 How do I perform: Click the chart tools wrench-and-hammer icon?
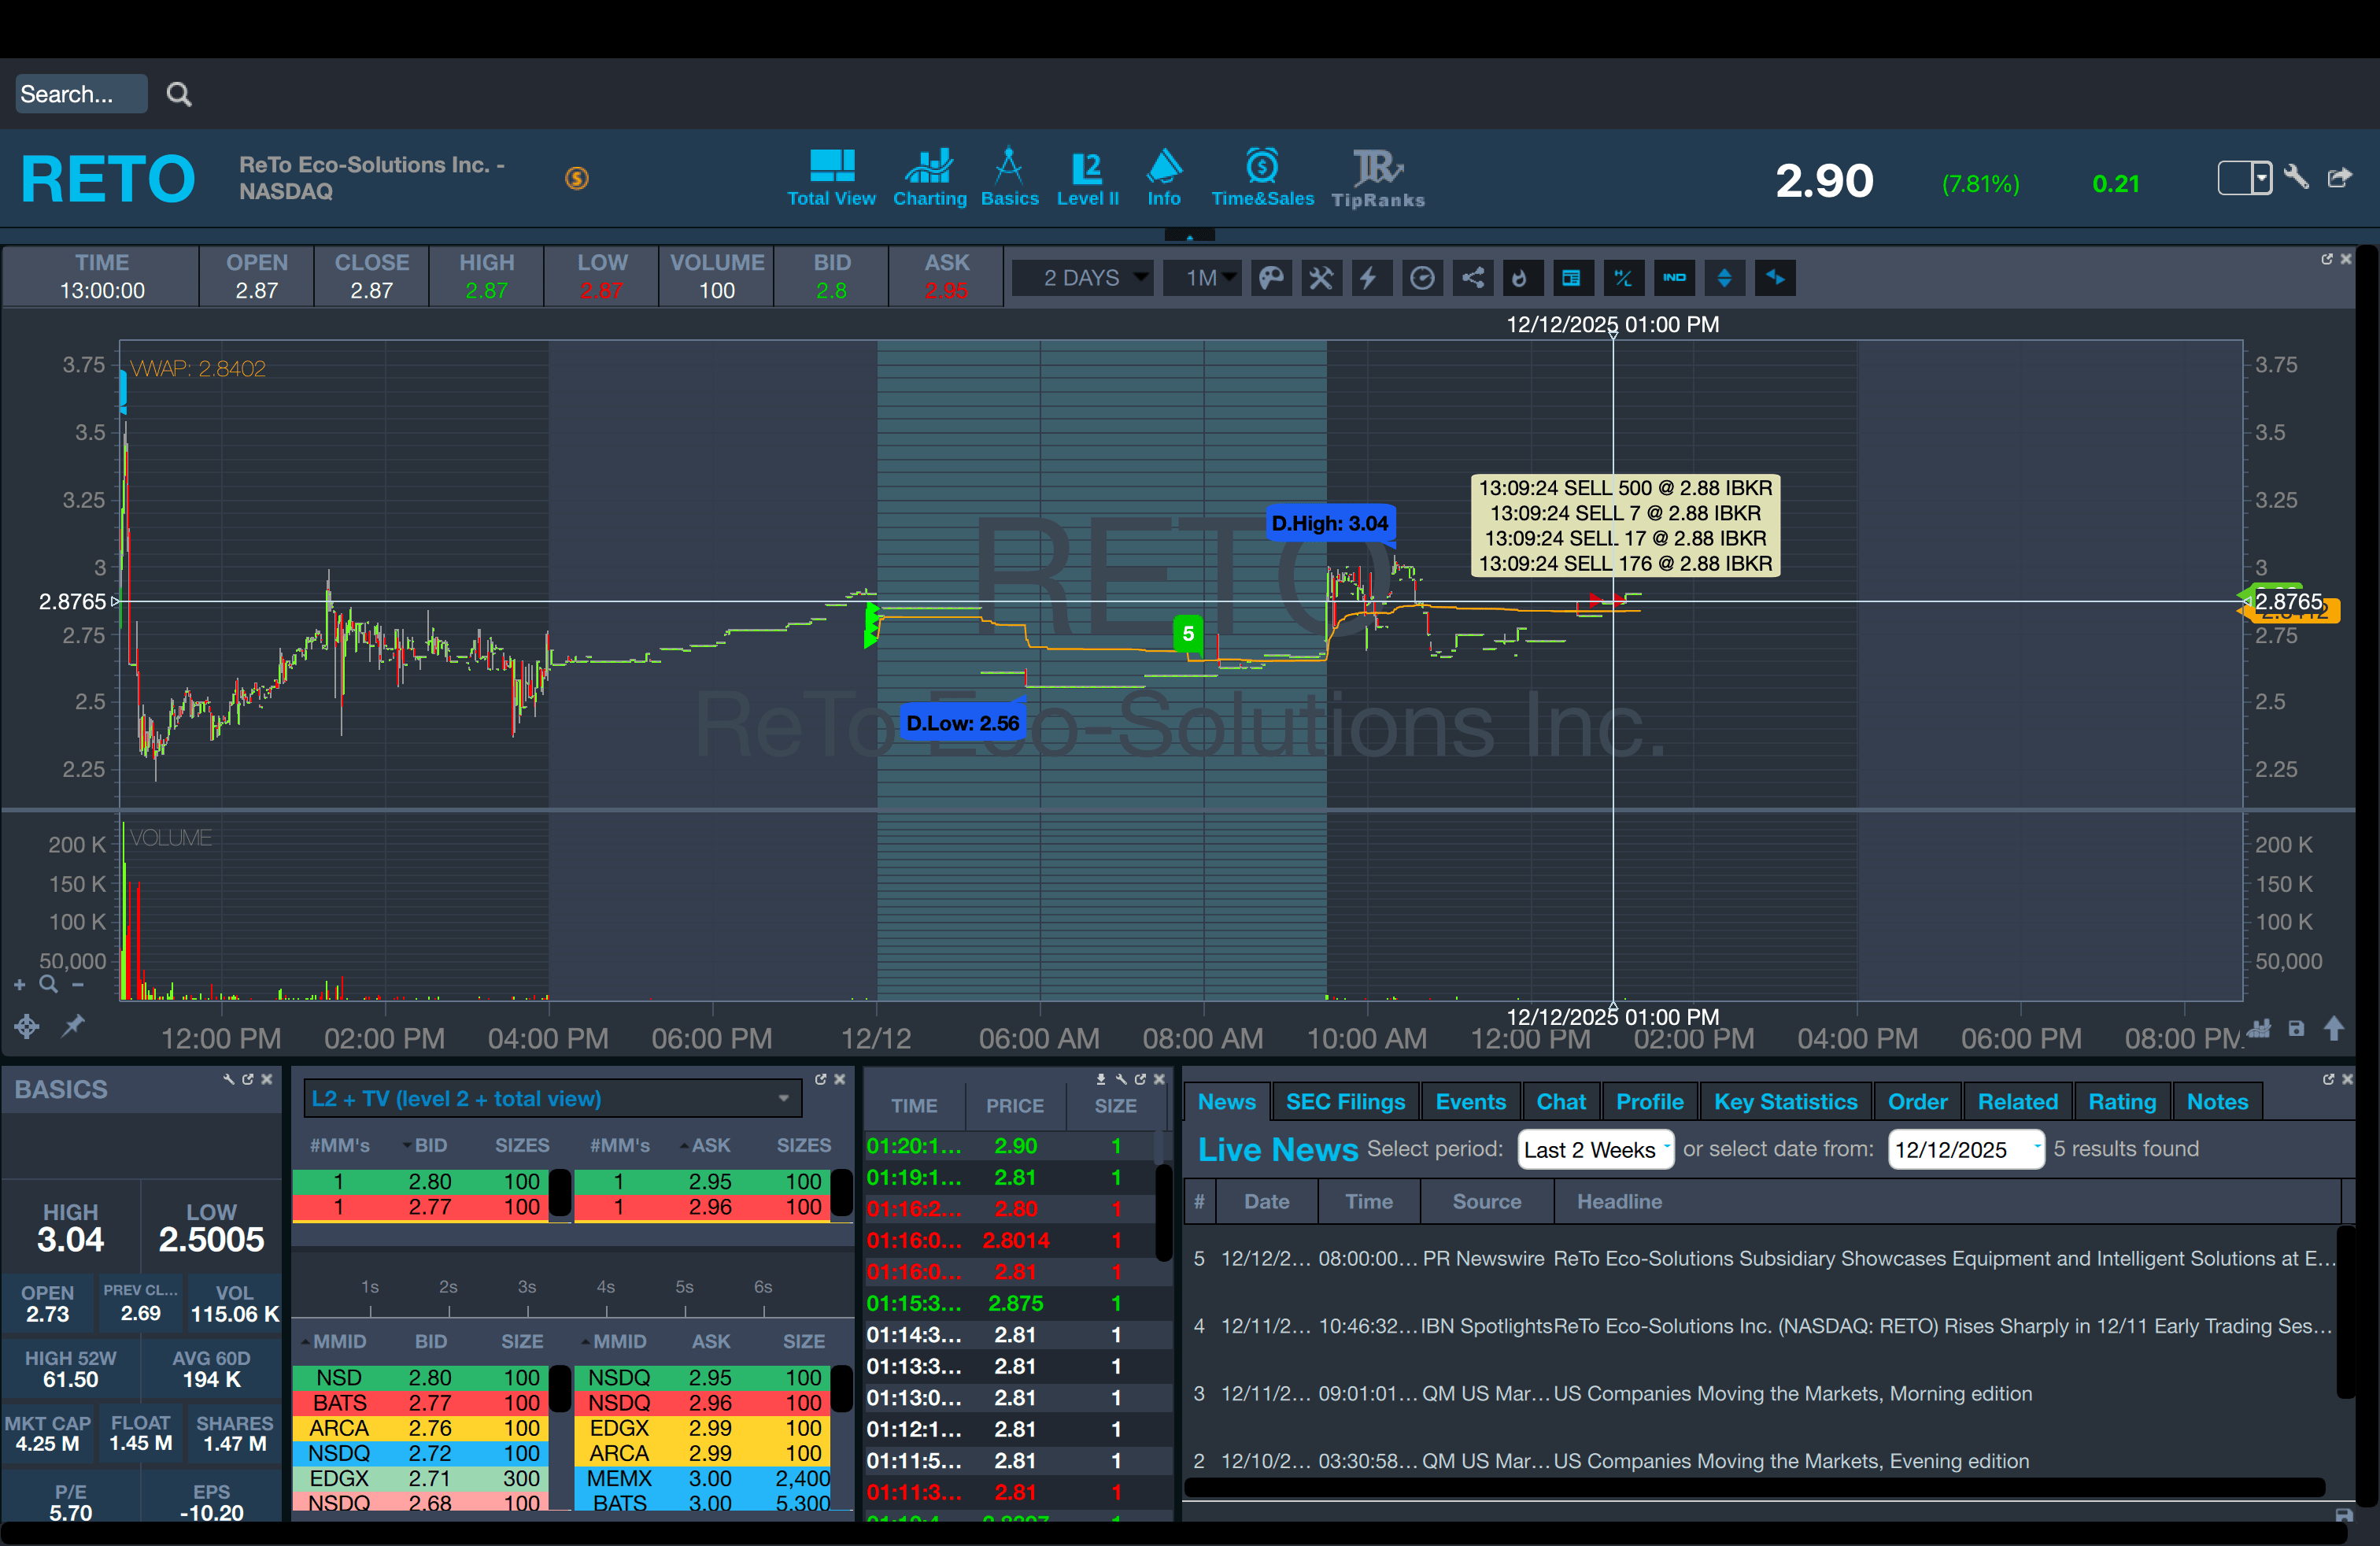point(1321,278)
